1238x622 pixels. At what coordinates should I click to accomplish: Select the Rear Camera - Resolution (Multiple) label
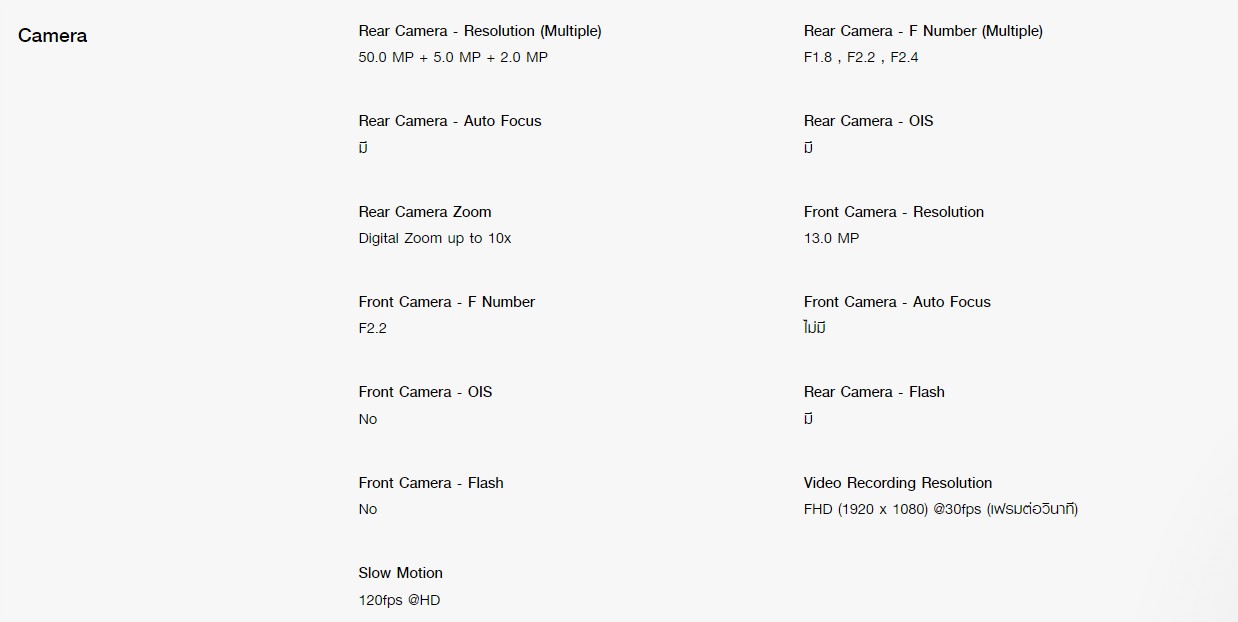480,31
